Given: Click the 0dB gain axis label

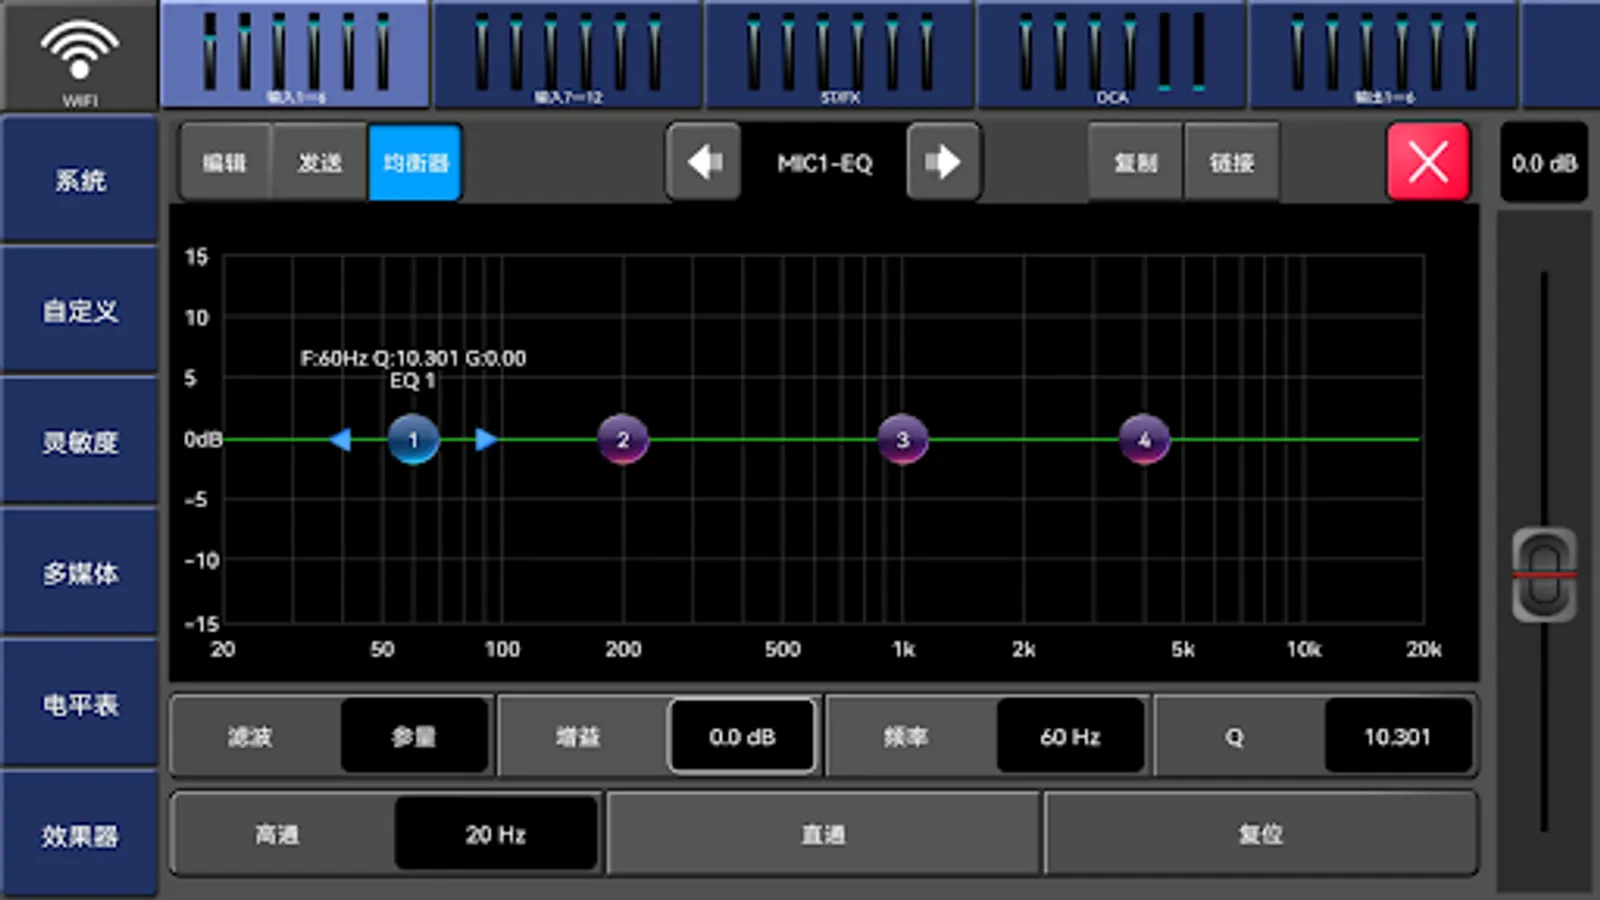Looking at the screenshot, I should tap(203, 440).
